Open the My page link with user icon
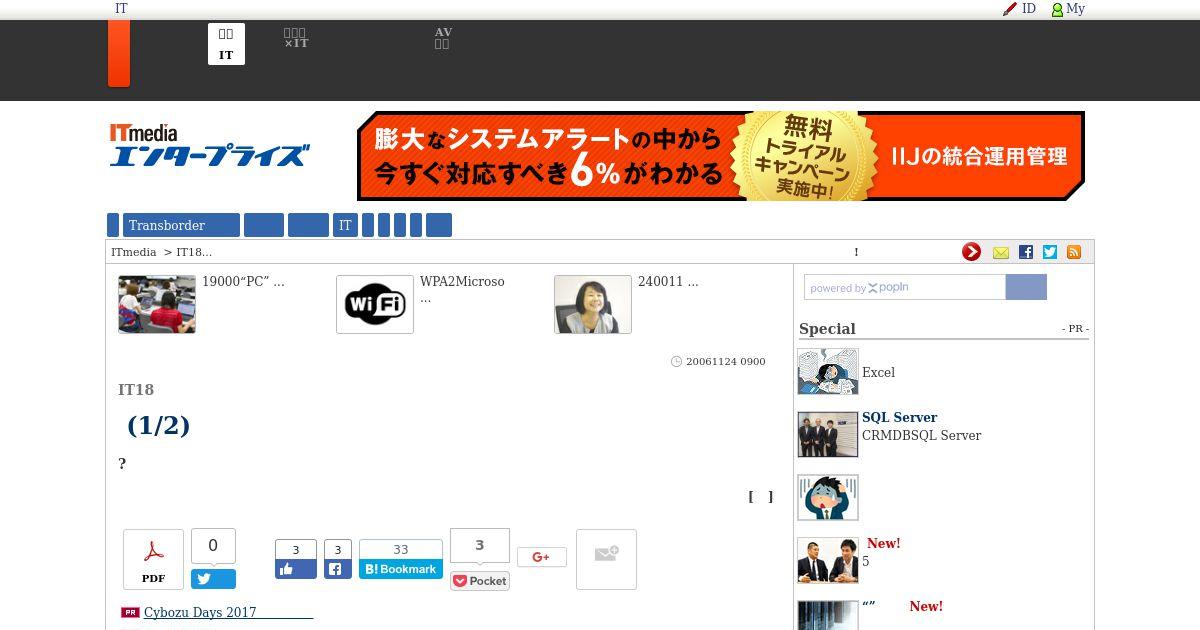This screenshot has height=630, width=1200. tap(1068, 9)
